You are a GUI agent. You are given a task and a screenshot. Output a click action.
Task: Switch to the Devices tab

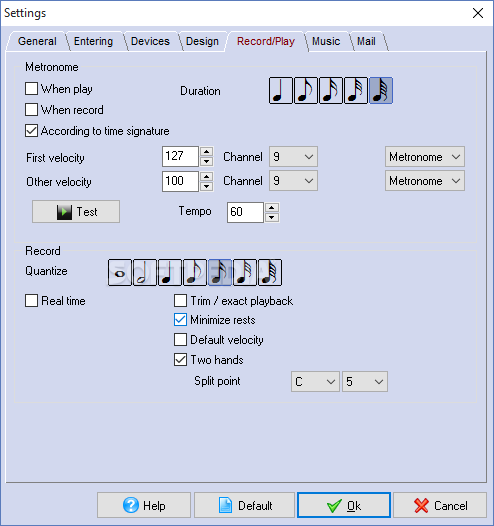click(x=150, y=41)
